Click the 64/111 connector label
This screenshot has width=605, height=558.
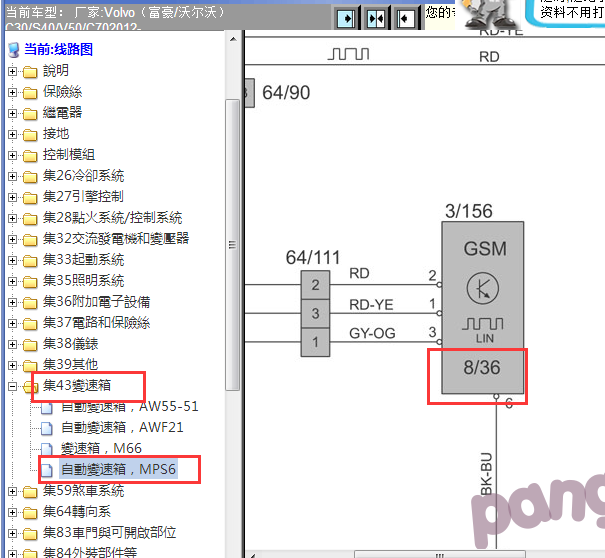pos(313,257)
